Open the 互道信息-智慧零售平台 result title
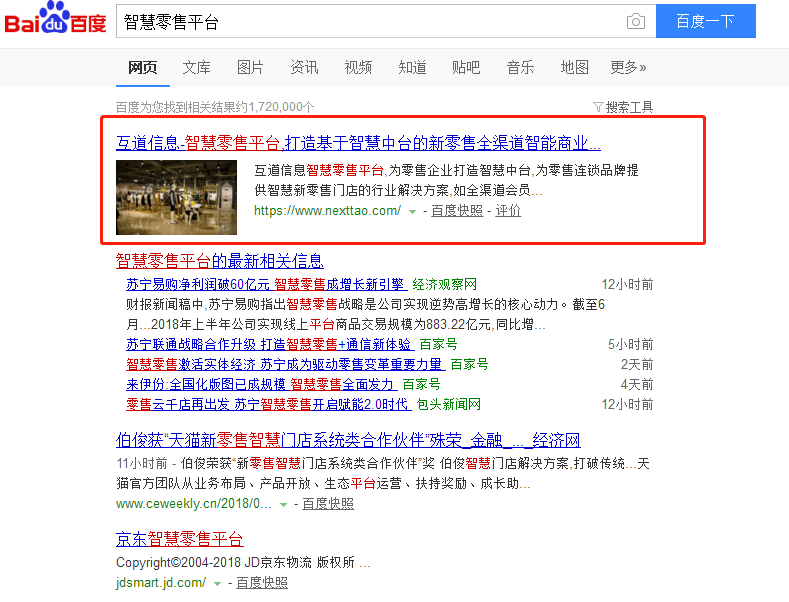 coord(358,143)
